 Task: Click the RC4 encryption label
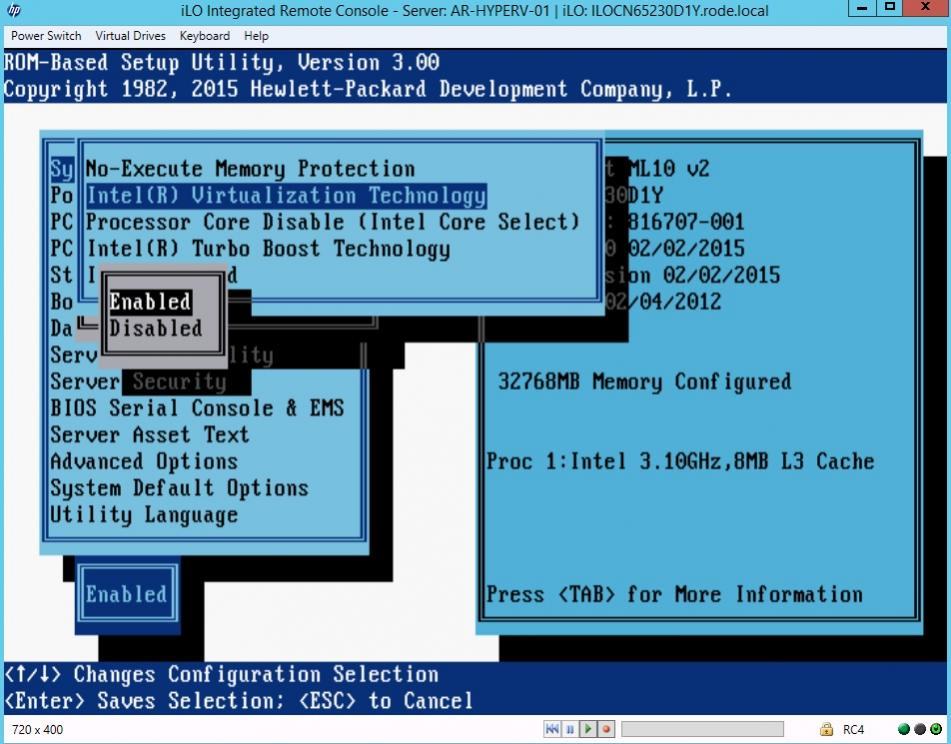[x=853, y=729]
